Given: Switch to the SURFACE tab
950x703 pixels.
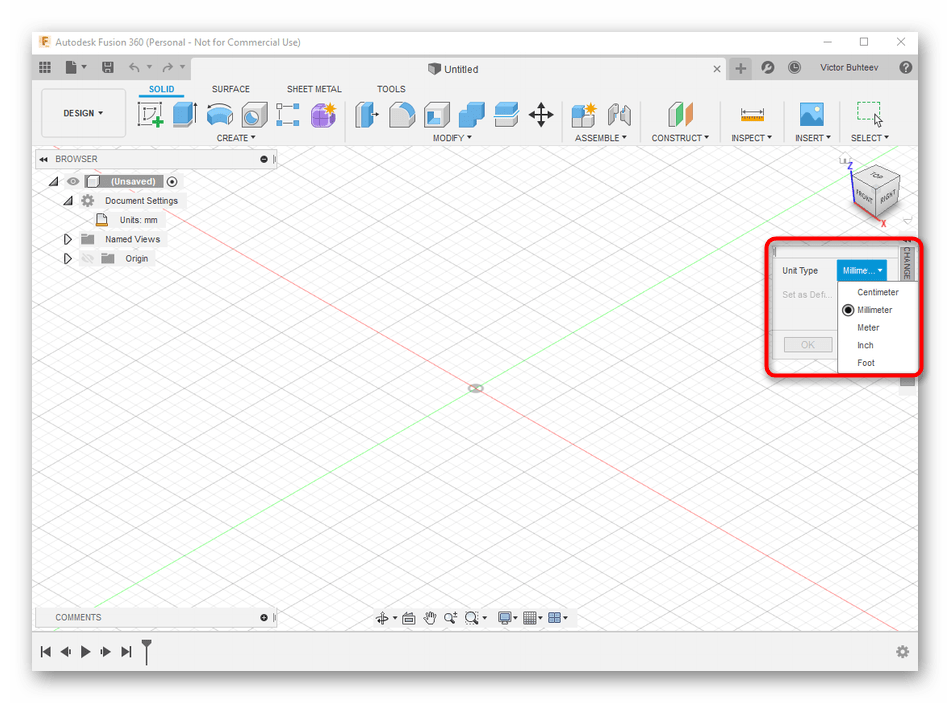Looking at the screenshot, I should pos(230,89).
